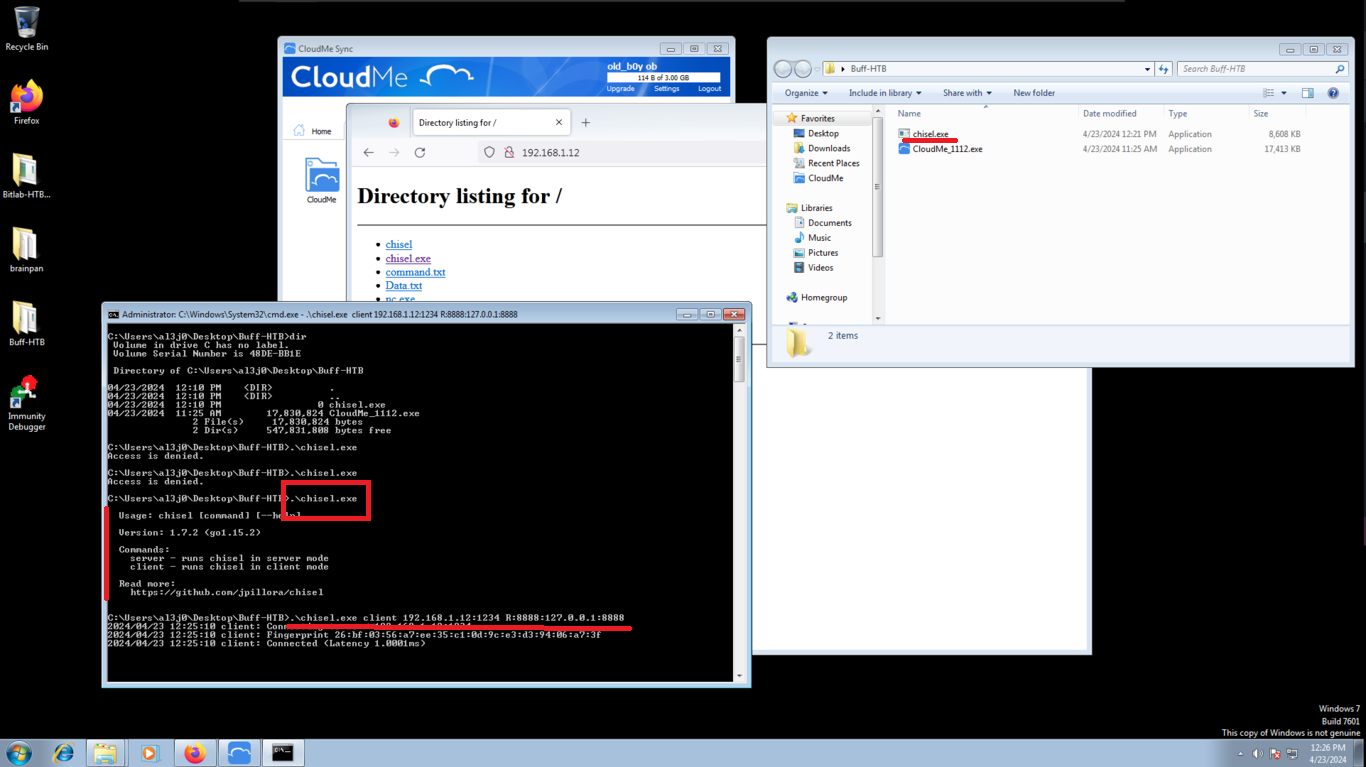The height and width of the screenshot is (767, 1366).
Task: Close the 'Directory listing for /' tab
Action: (x=559, y=123)
